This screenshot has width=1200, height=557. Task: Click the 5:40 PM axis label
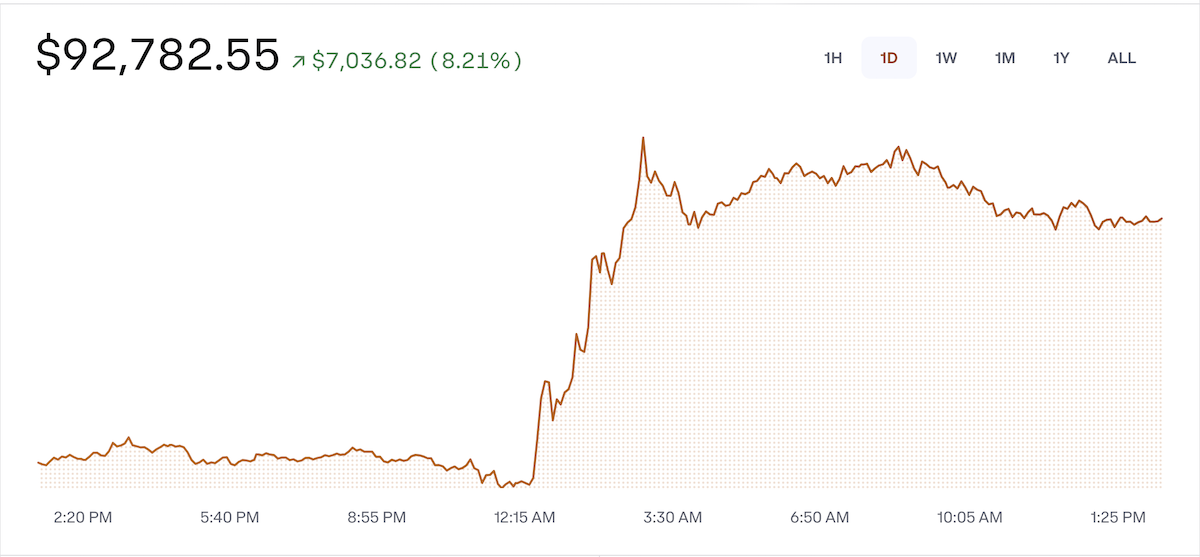tap(230, 517)
